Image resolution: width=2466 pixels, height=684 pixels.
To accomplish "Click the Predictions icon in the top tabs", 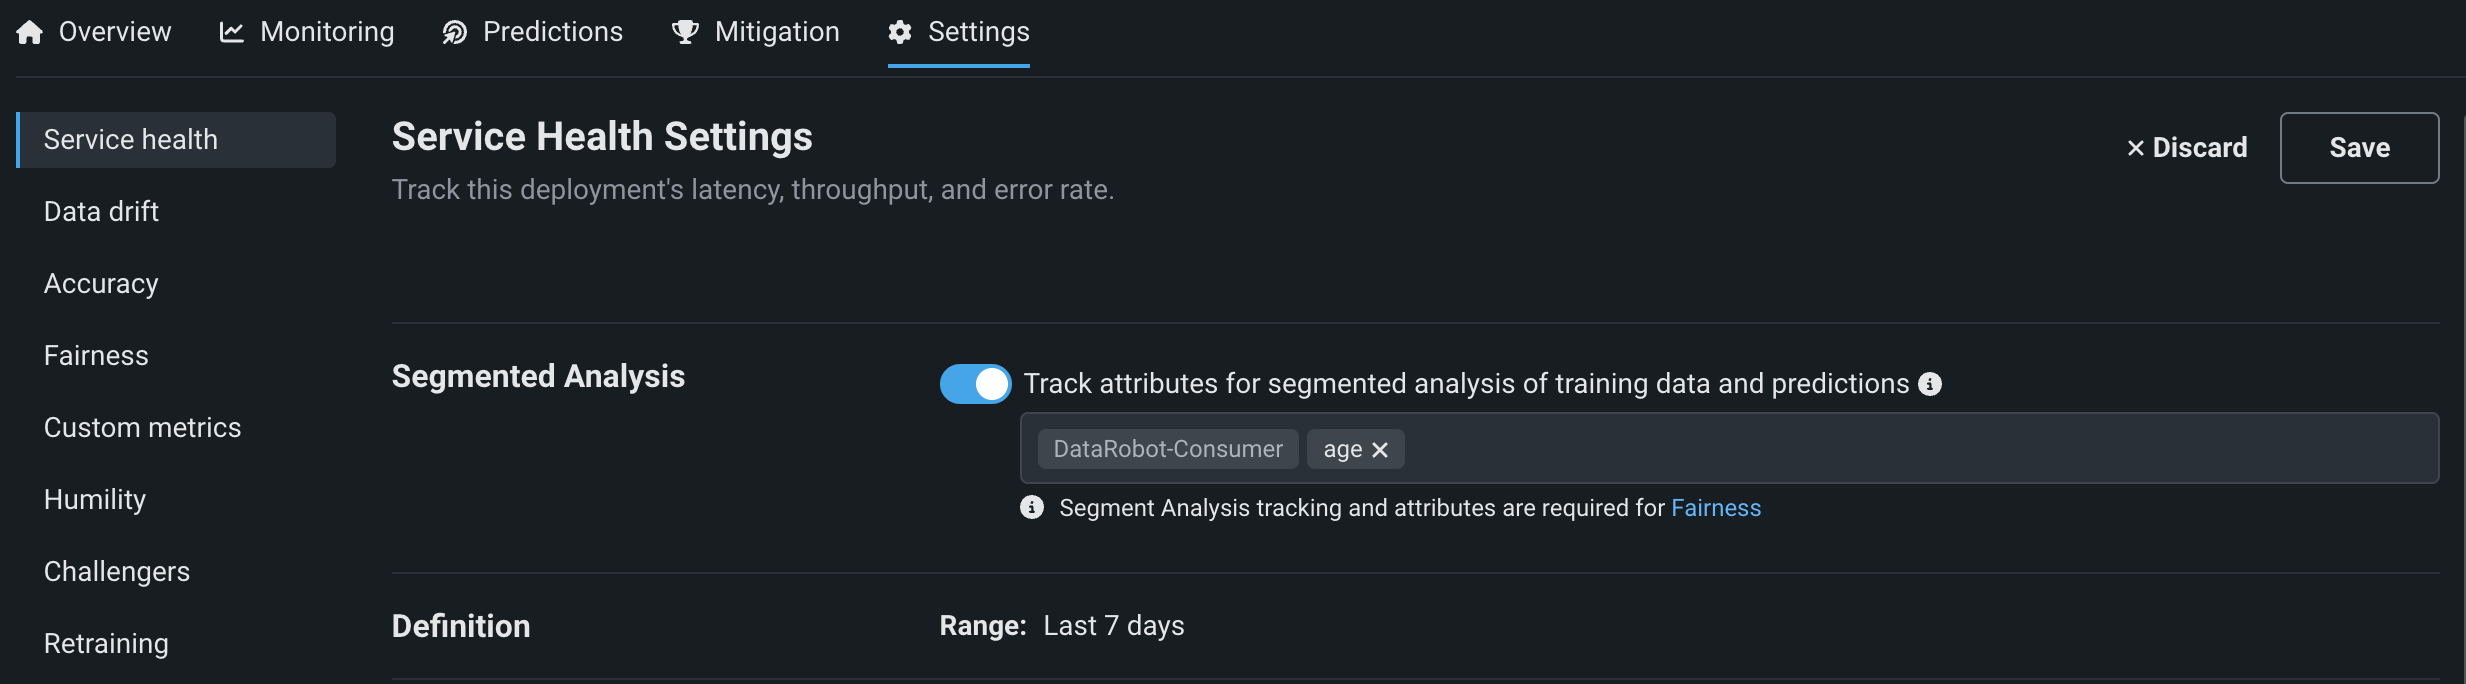I will click(455, 33).
